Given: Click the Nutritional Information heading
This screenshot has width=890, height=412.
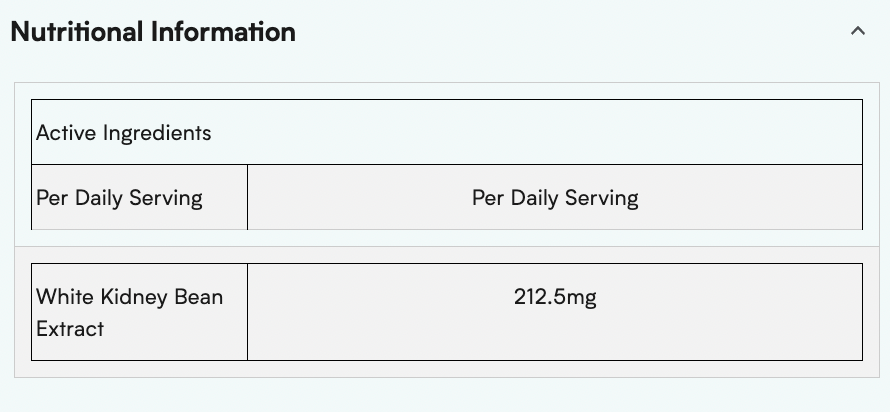Looking at the screenshot, I should click(153, 32).
